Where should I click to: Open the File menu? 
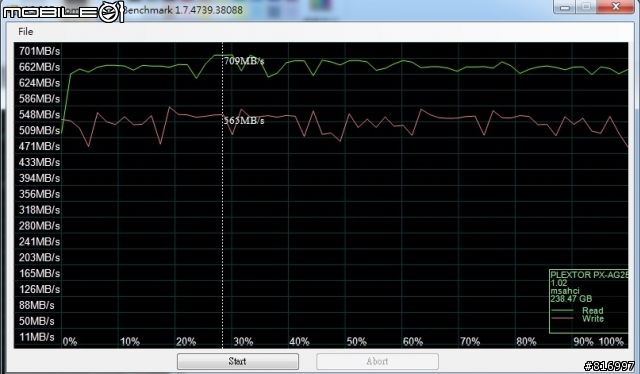coord(26,31)
